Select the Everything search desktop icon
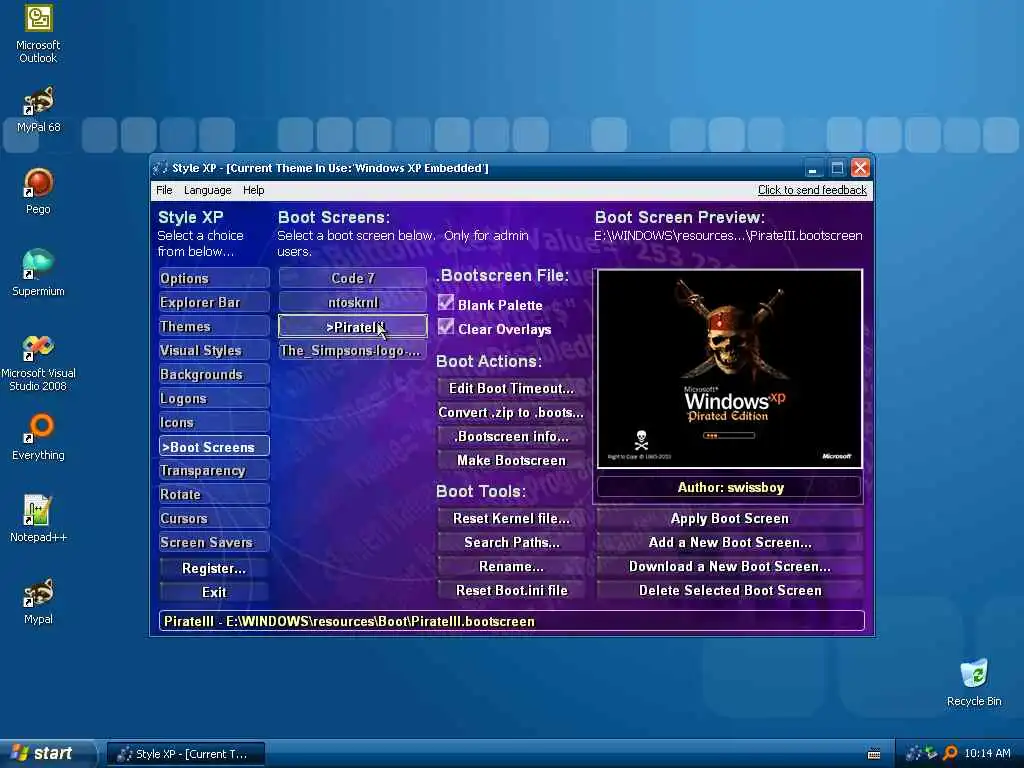1024x768 pixels. (x=38, y=437)
